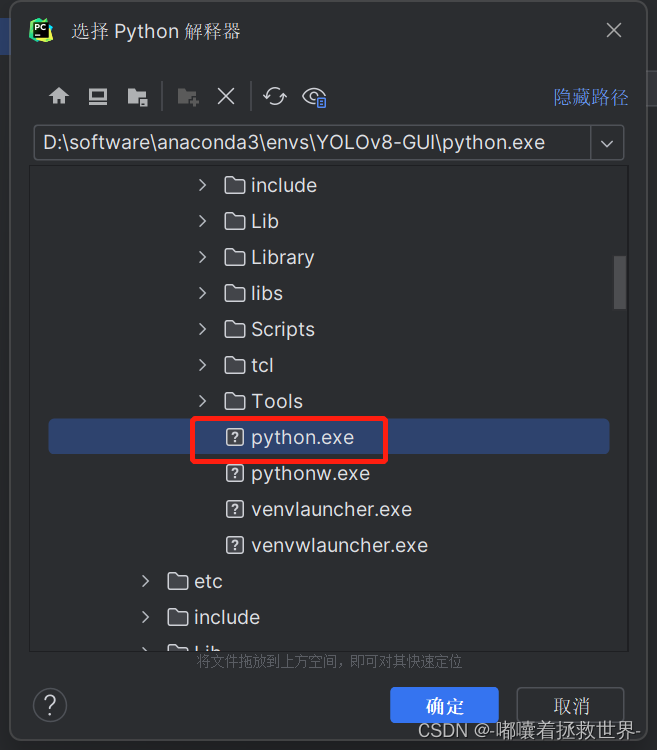
Task: Select the Scripts folder row
Action: (329, 329)
